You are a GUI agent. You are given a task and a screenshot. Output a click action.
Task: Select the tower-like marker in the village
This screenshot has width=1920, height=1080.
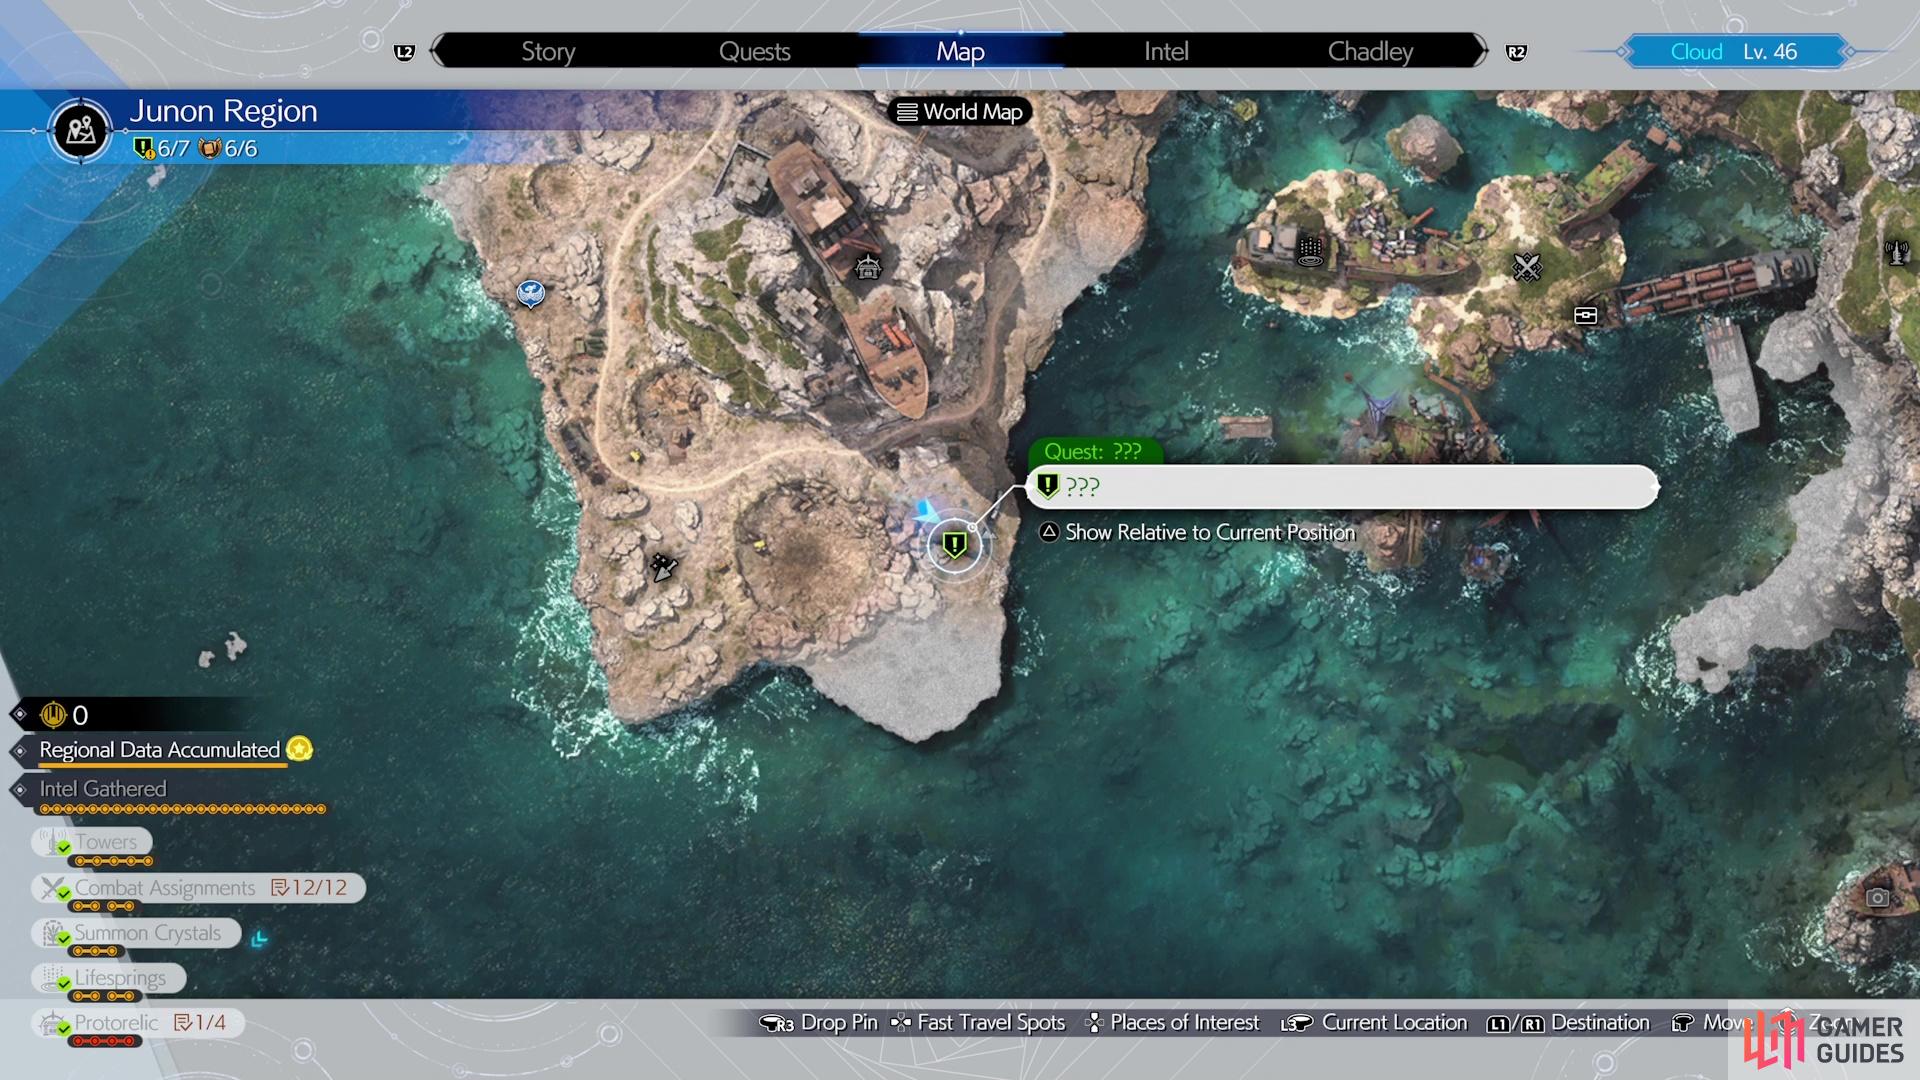point(1310,250)
